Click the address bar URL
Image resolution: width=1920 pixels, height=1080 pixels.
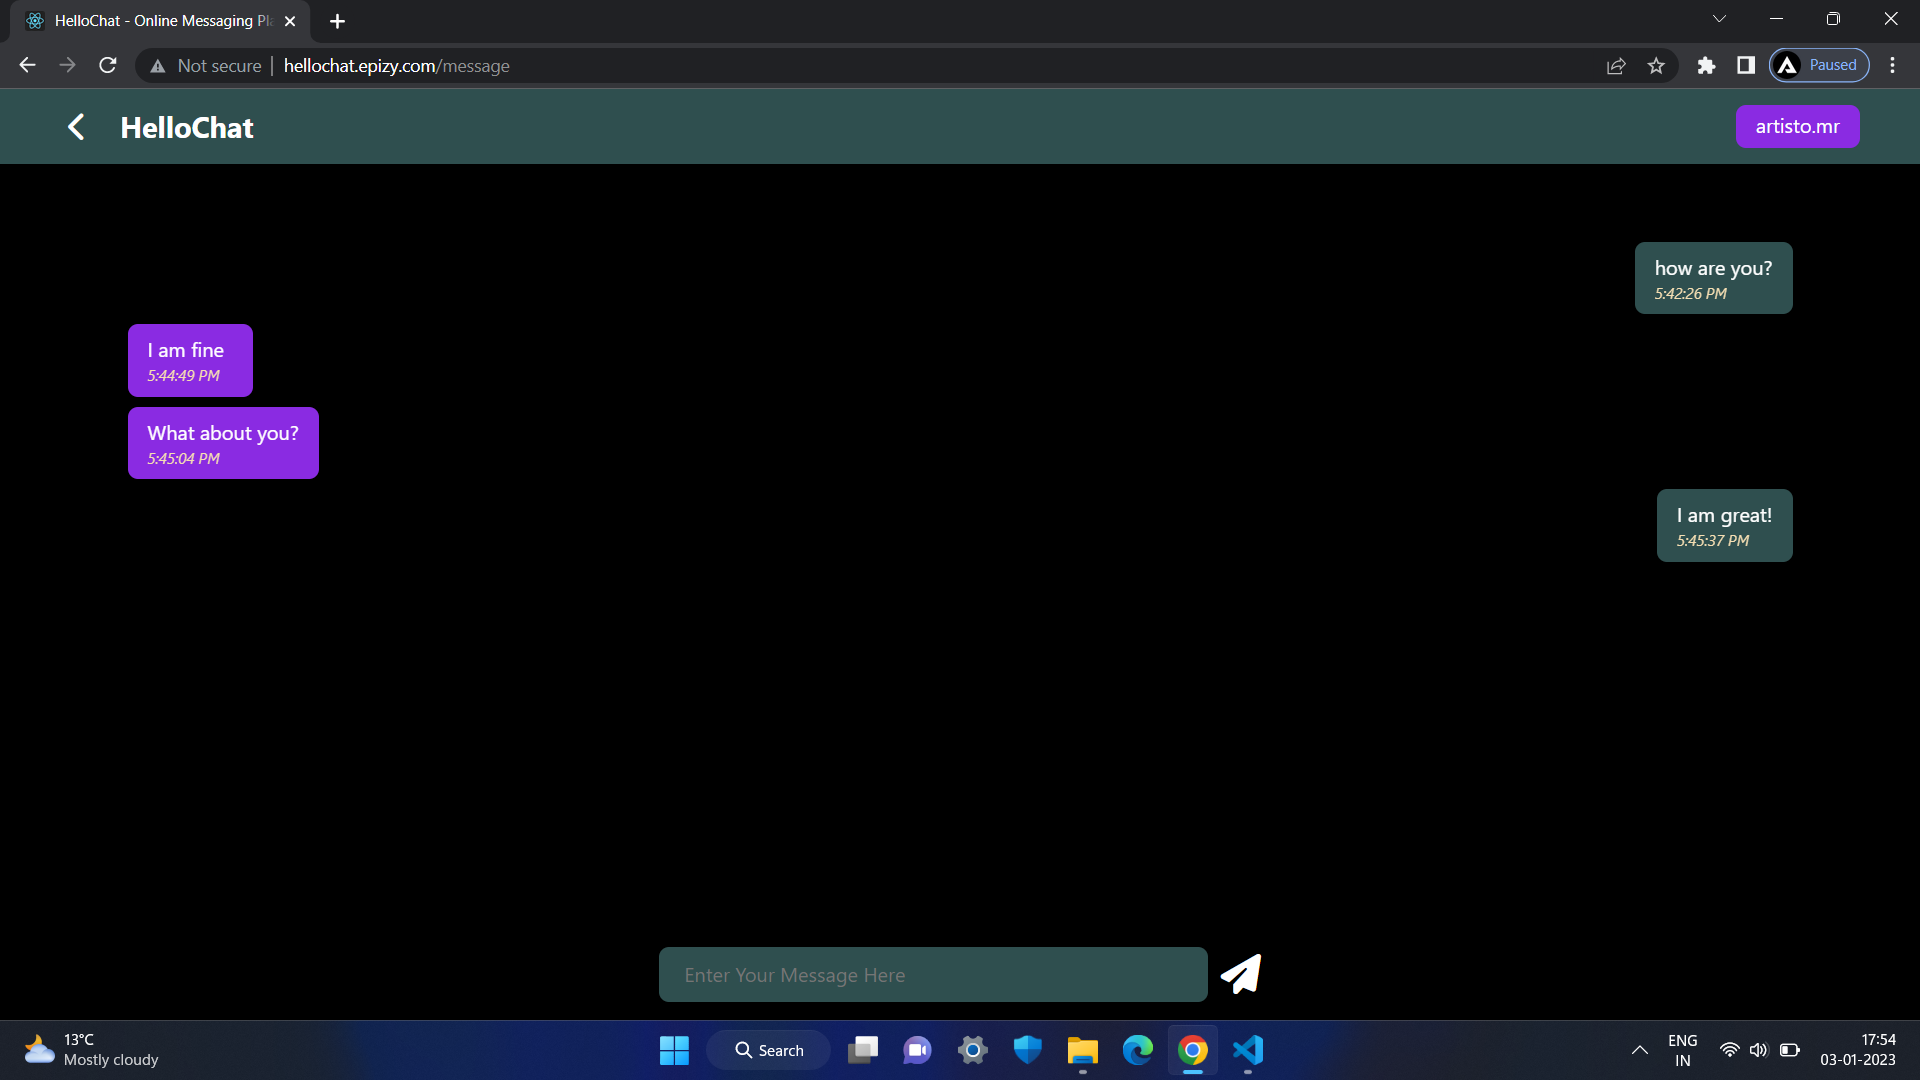[397, 66]
